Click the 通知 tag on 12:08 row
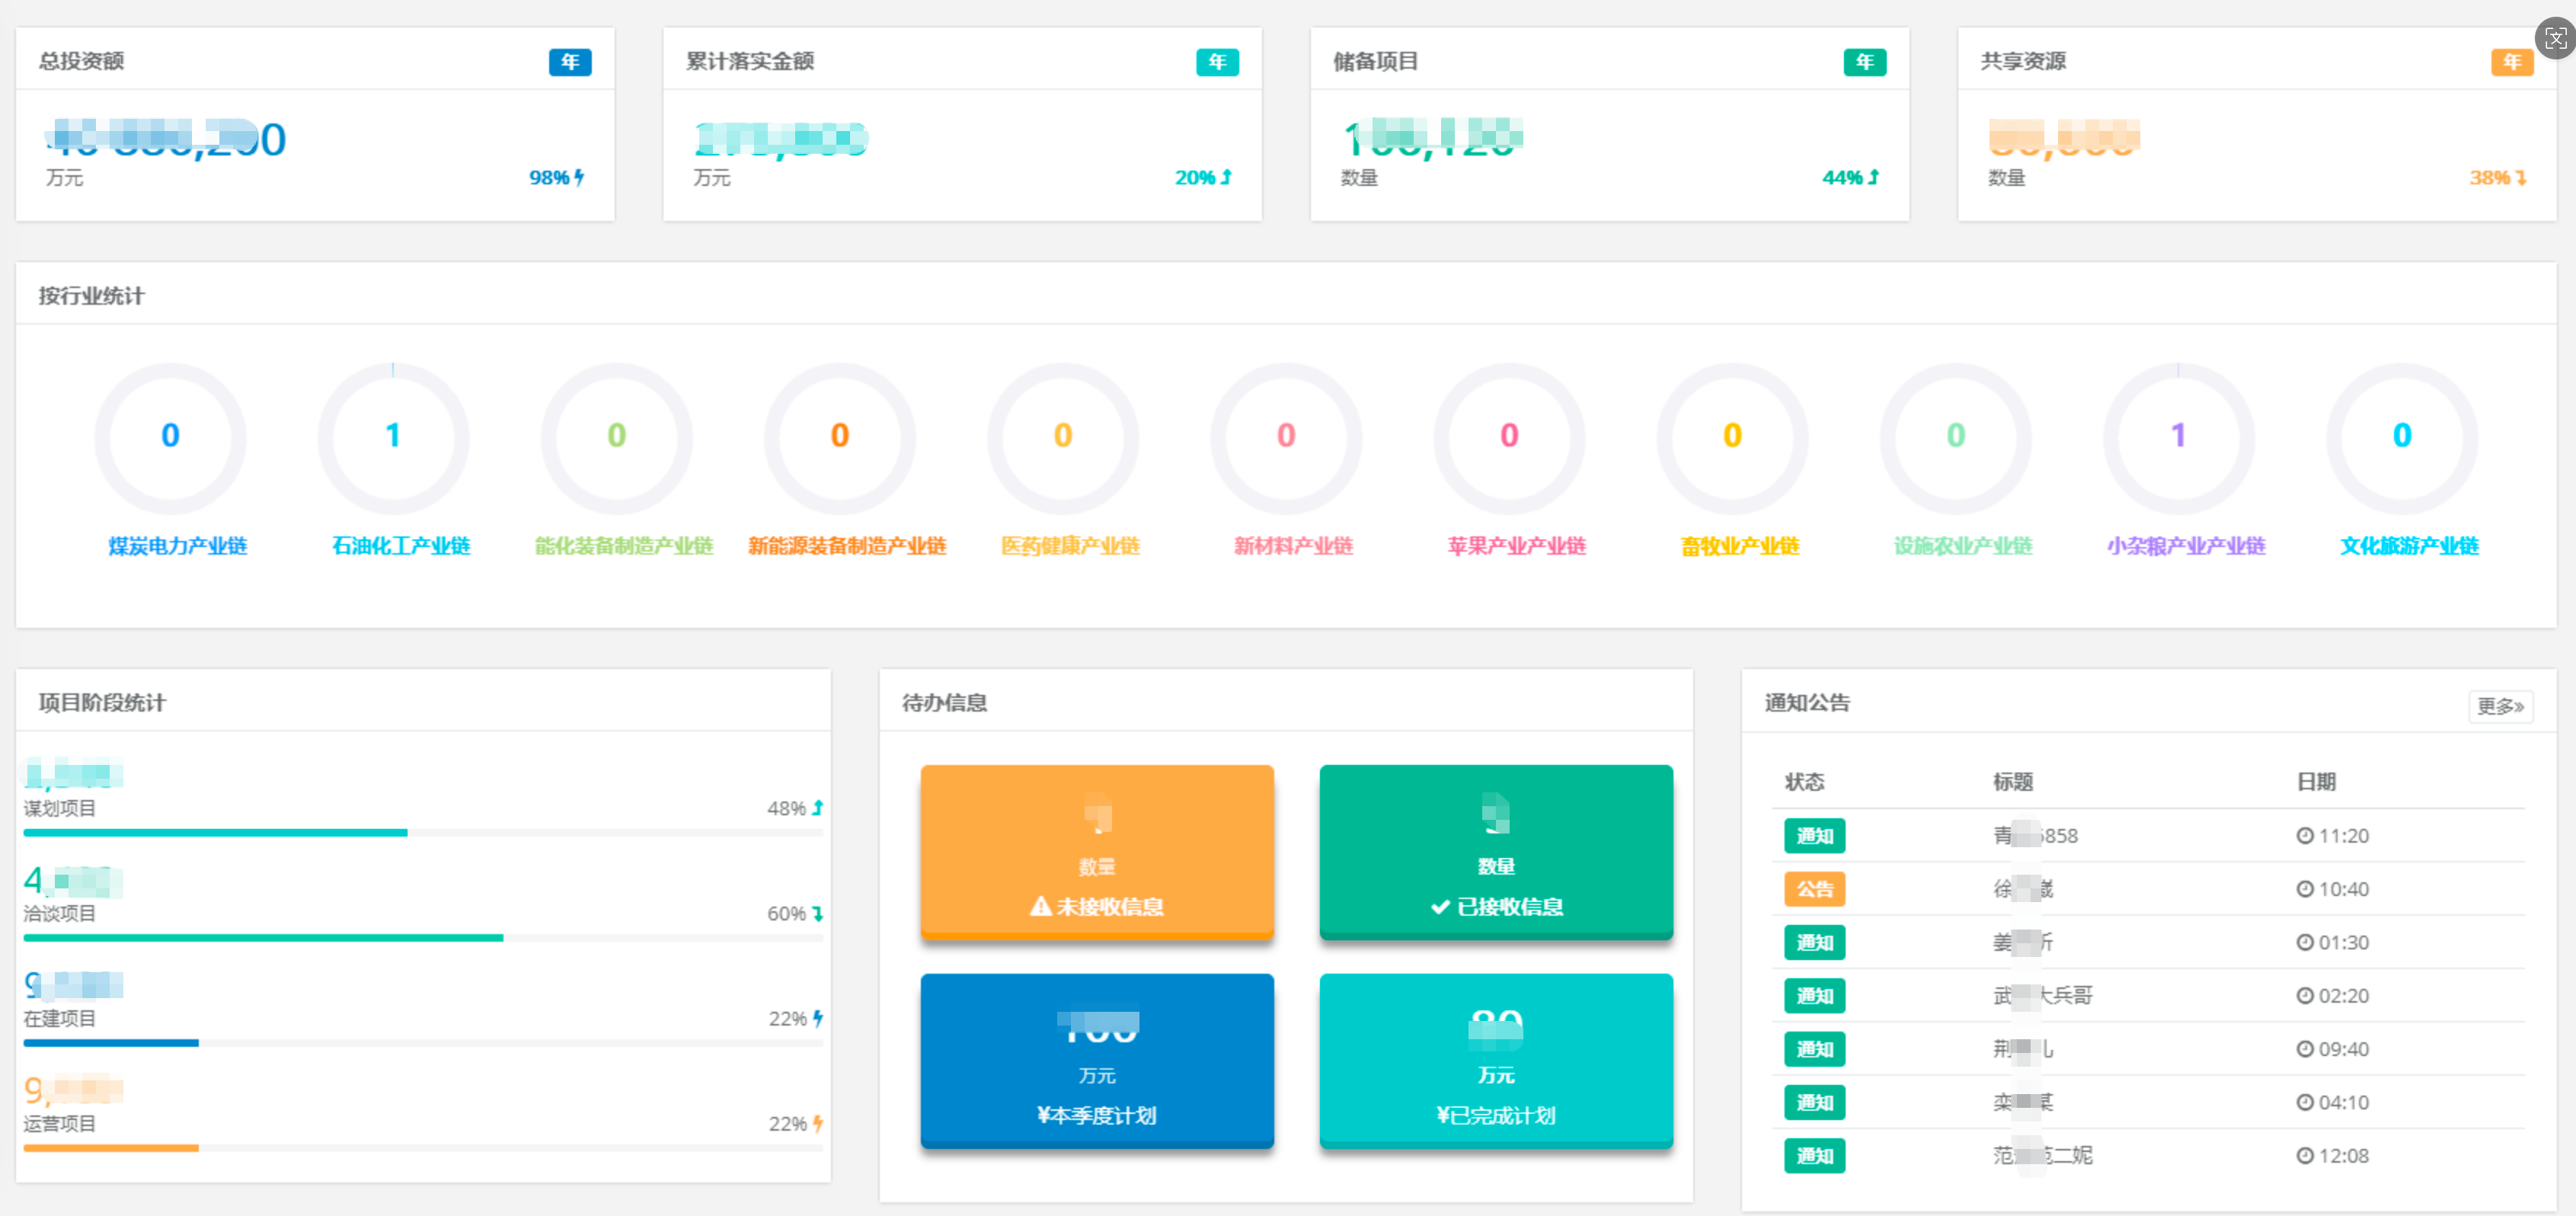This screenshot has width=2576, height=1216. click(1814, 1155)
